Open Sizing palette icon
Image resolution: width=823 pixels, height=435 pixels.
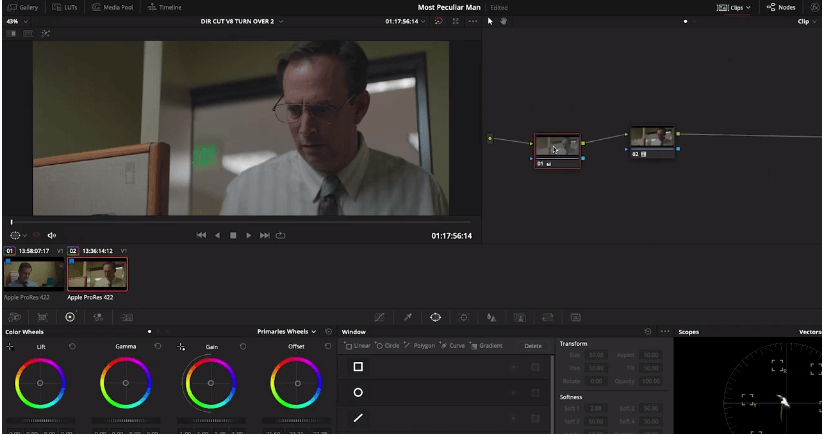(547, 317)
